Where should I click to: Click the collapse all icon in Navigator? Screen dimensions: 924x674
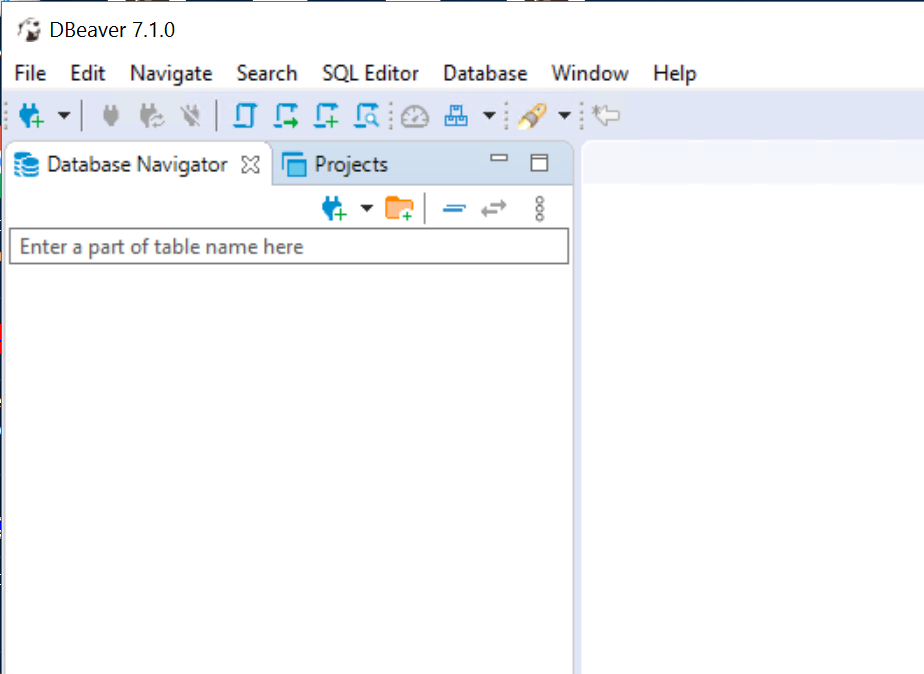tap(454, 208)
